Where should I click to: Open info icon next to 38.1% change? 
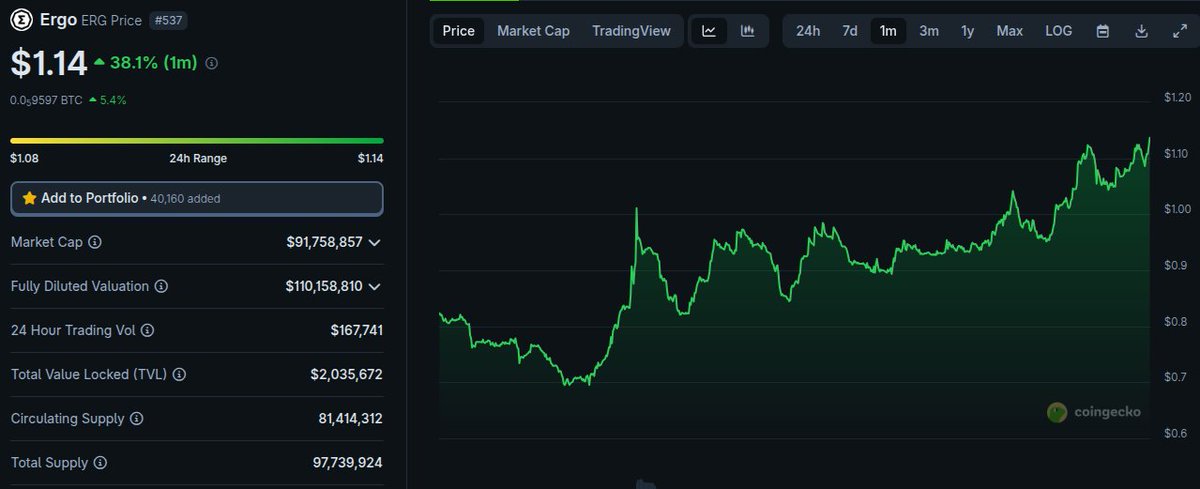211,63
